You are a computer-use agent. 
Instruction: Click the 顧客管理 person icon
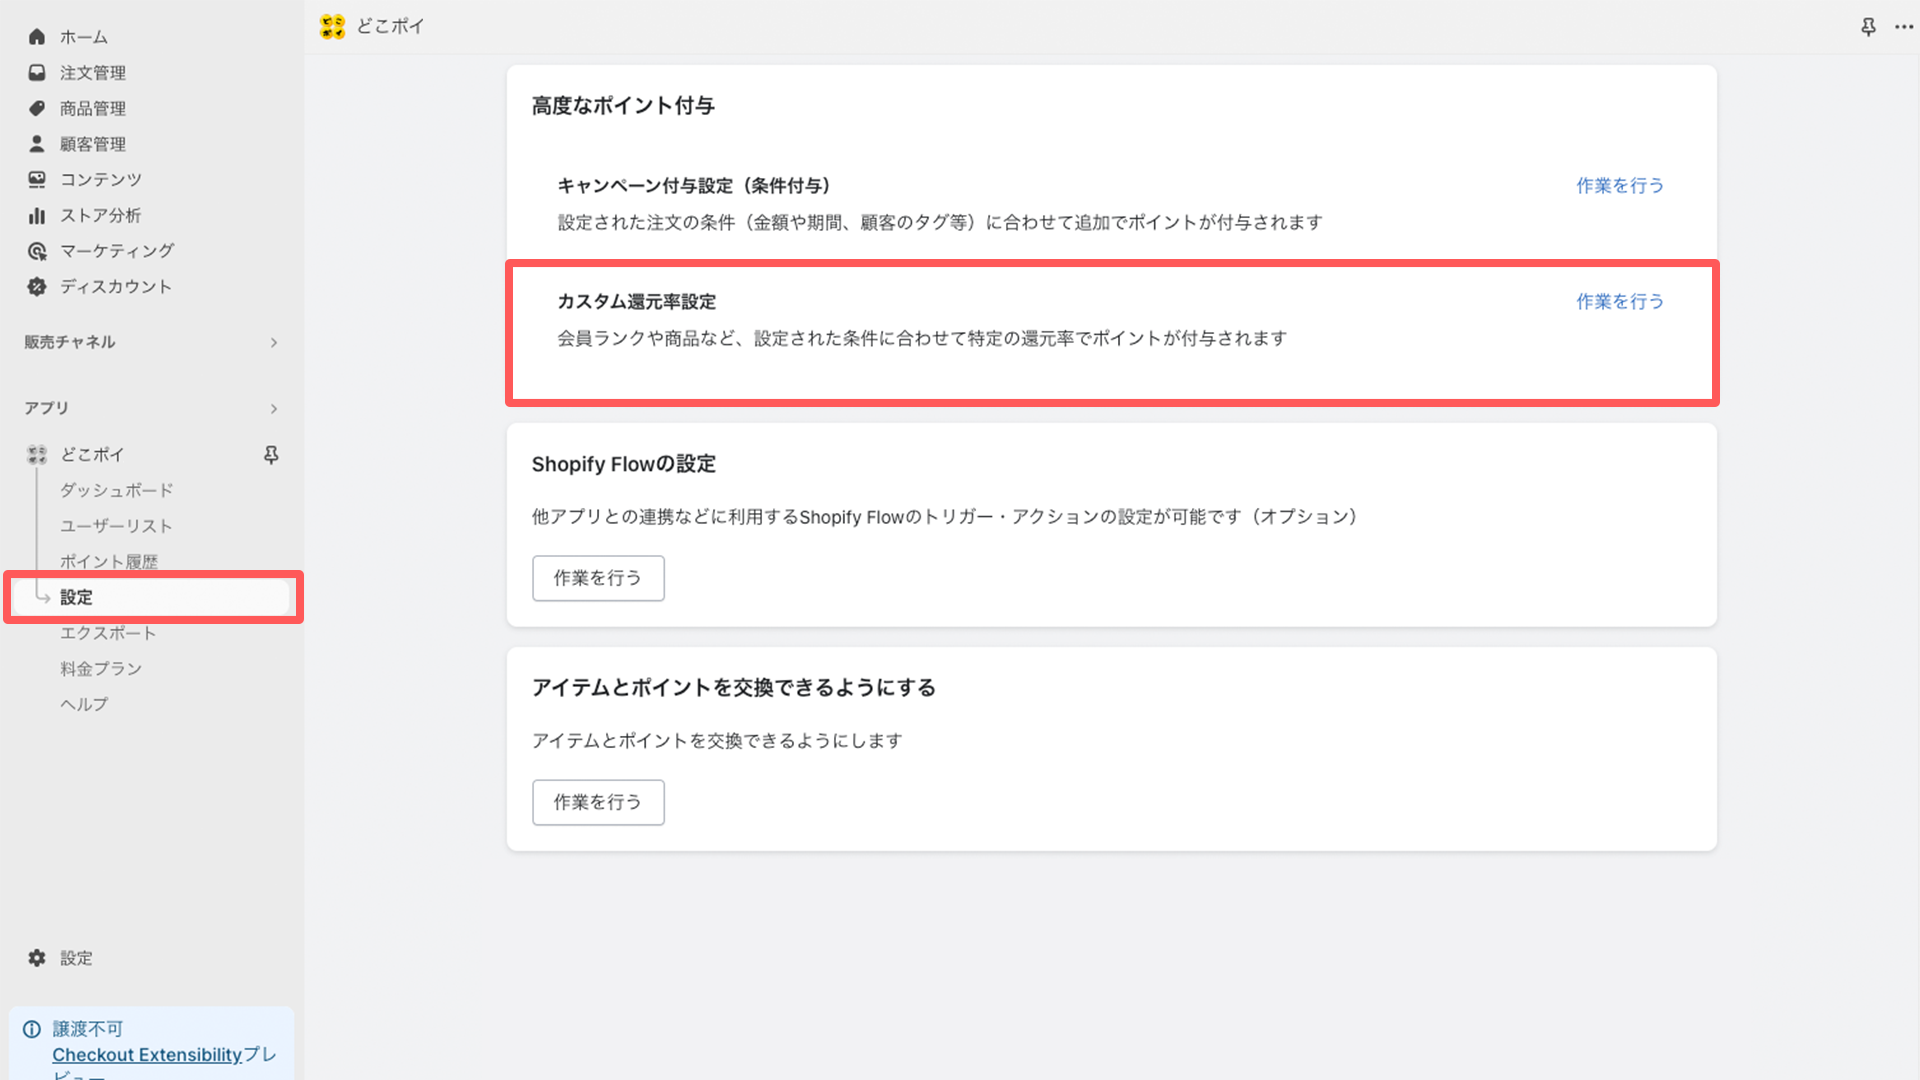[37, 144]
